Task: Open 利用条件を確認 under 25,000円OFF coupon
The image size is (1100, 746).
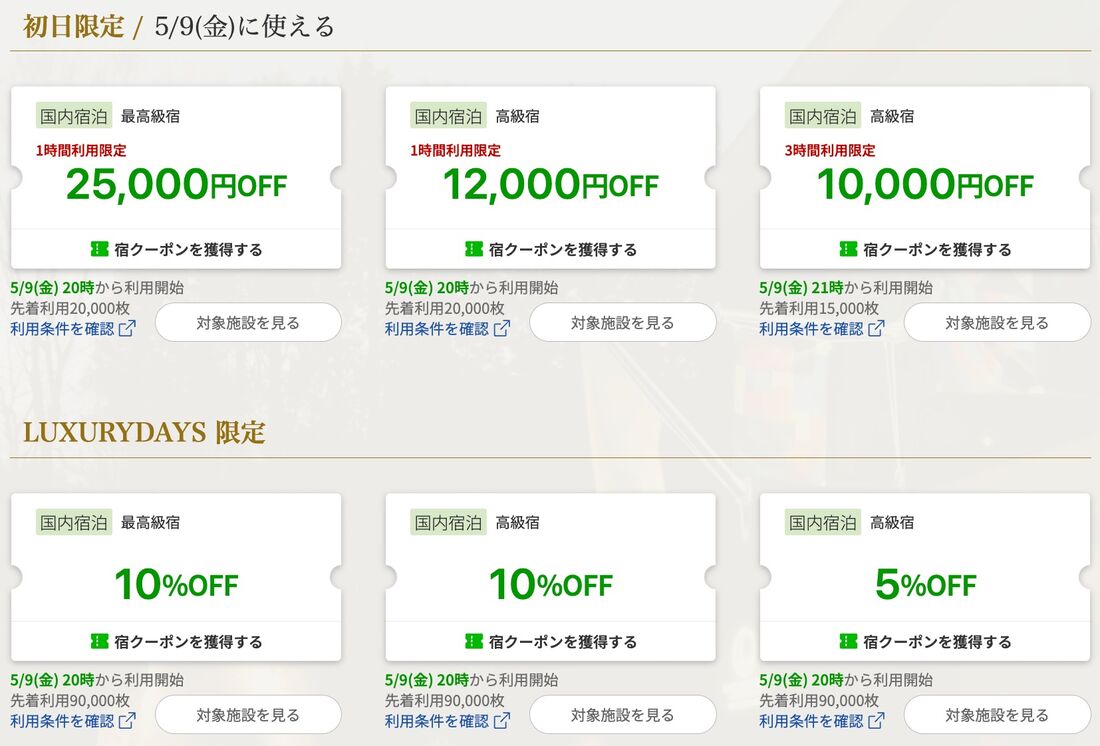Action: [x=73, y=328]
